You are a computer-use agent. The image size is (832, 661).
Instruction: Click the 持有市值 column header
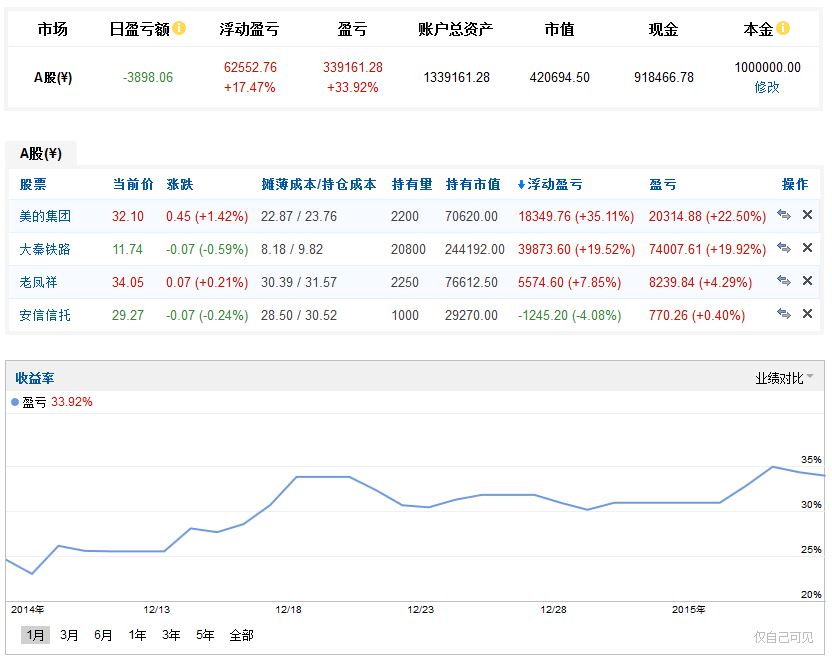point(473,184)
